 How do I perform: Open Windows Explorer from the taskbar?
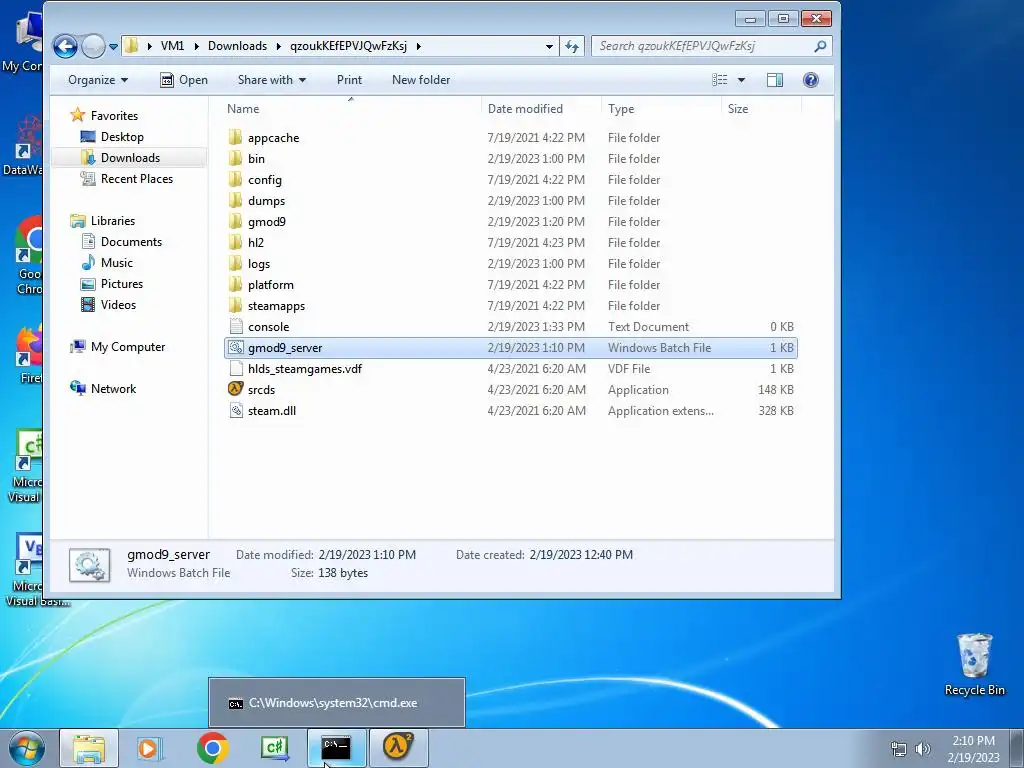89,748
